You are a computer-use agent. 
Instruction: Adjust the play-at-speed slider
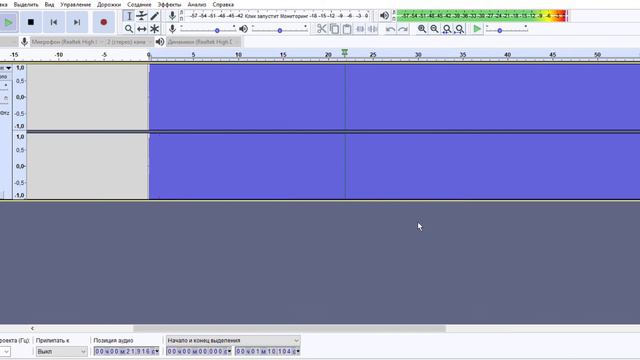click(x=507, y=29)
